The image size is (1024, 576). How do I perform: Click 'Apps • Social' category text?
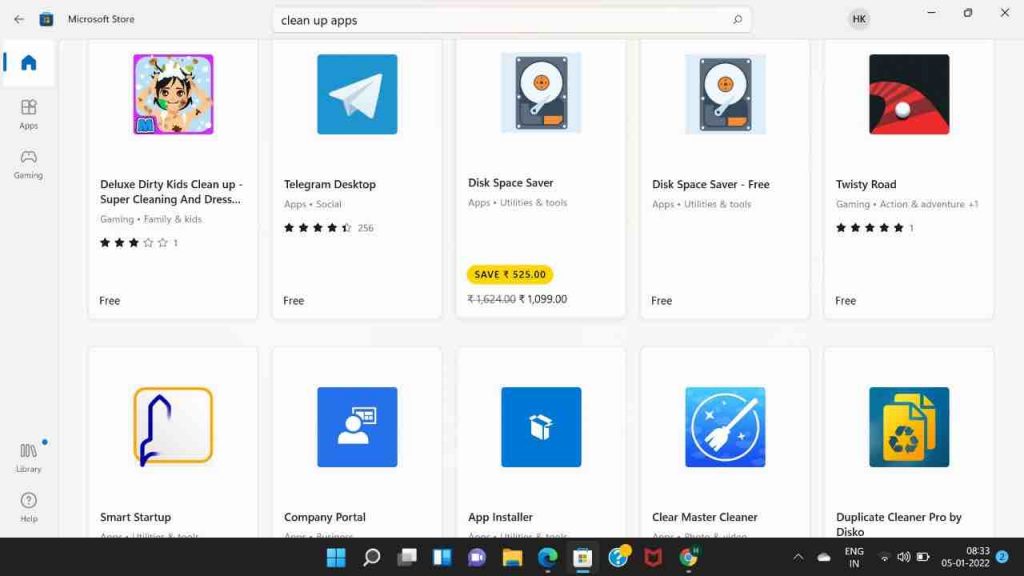312,204
